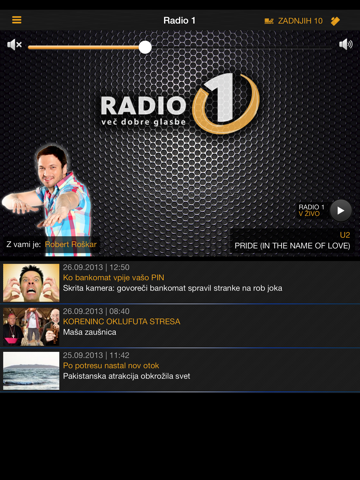Open article KORENINC OKLUFUTA STRESA
360x480 pixels.
pyautogui.click(x=122, y=322)
